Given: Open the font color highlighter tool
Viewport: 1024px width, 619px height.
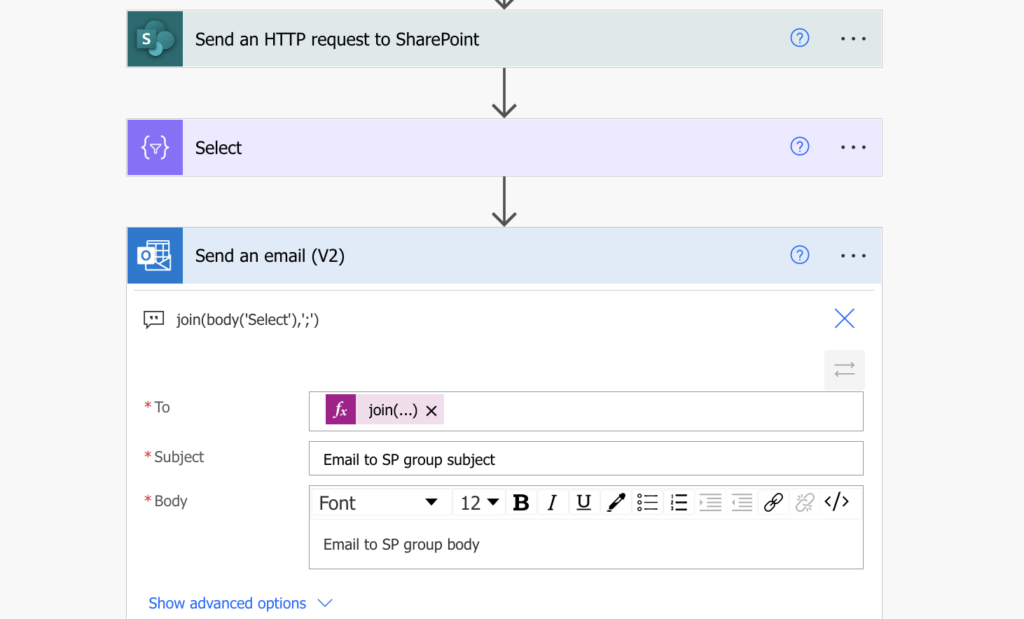Looking at the screenshot, I should tap(615, 502).
